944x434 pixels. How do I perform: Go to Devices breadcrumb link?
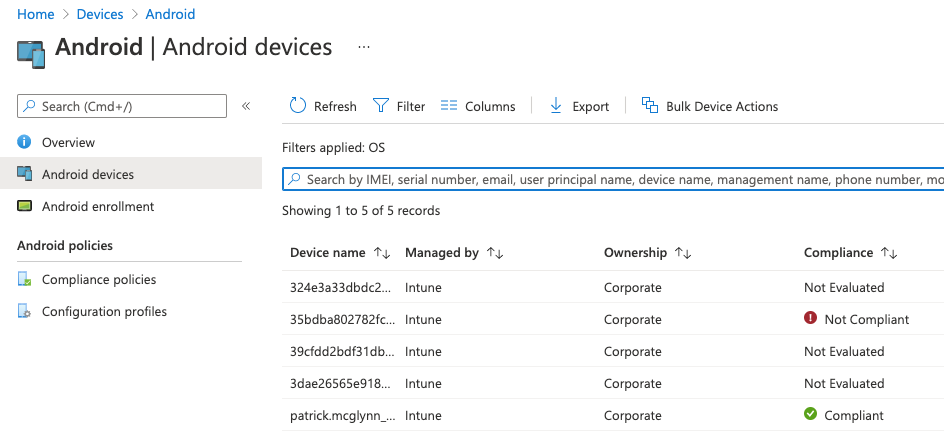[100, 14]
